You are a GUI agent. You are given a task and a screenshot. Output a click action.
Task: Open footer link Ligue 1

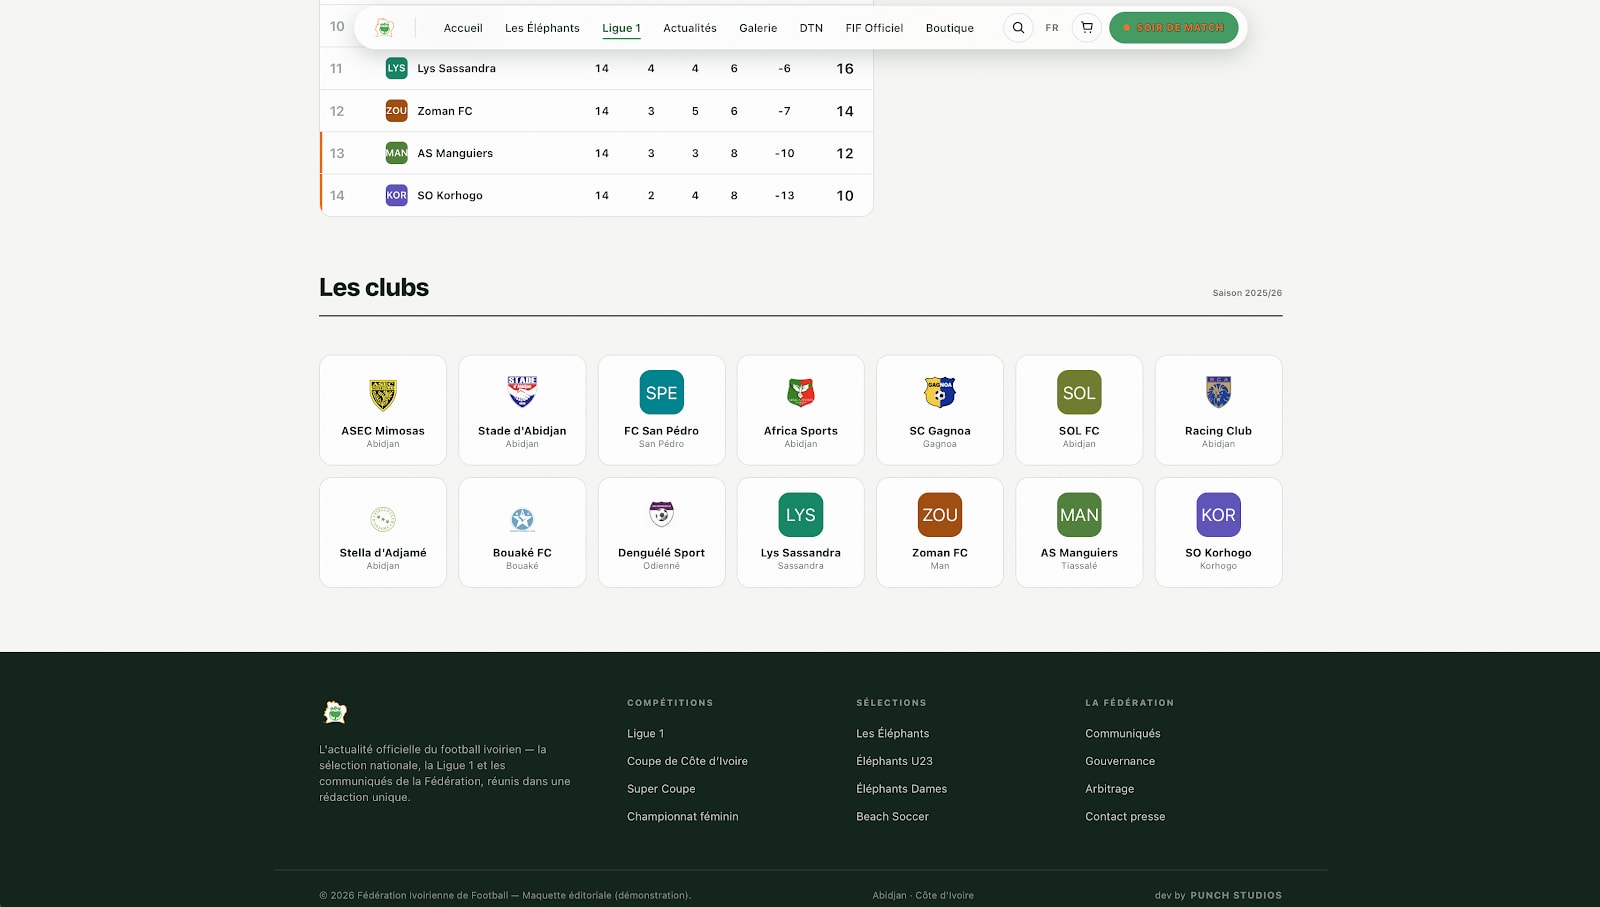click(x=645, y=734)
